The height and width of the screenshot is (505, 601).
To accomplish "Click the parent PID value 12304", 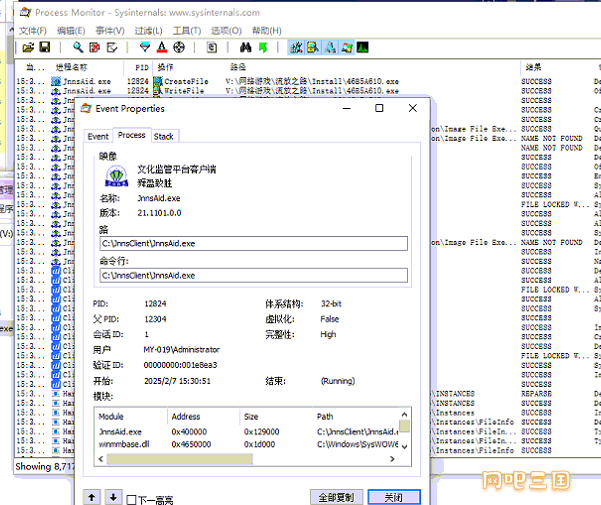I will click(155, 319).
